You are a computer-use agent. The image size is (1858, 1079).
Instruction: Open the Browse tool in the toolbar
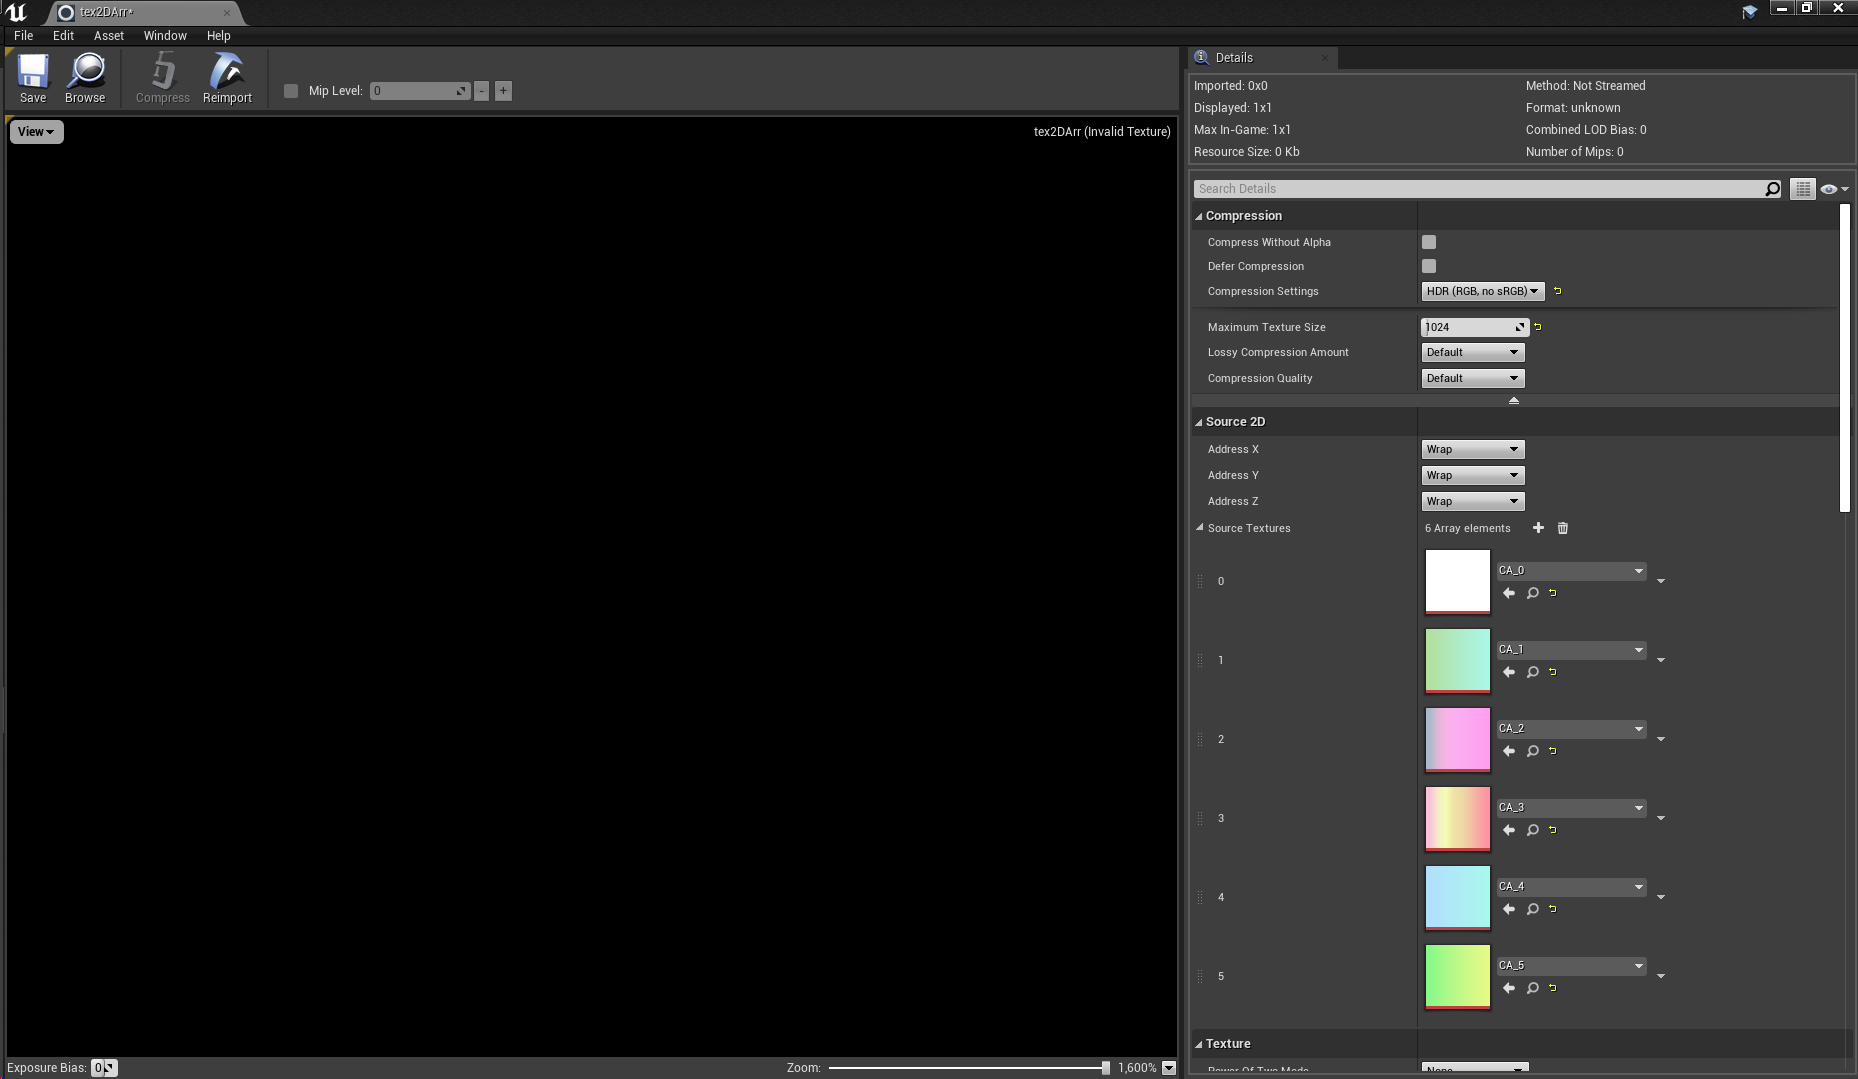(85, 77)
